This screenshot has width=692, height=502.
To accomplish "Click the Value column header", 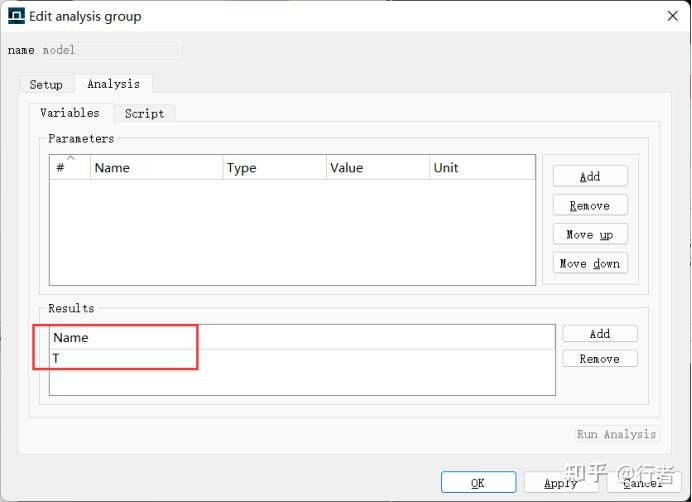I will pyautogui.click(x=377, y=168).
